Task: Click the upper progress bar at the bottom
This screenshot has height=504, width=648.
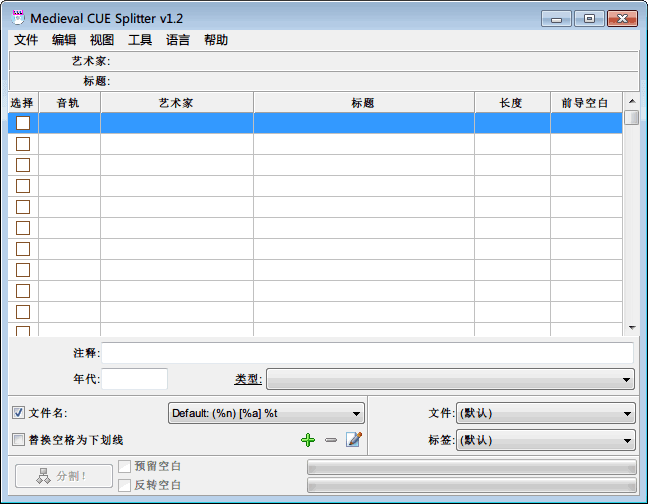Action: (471, 467)
